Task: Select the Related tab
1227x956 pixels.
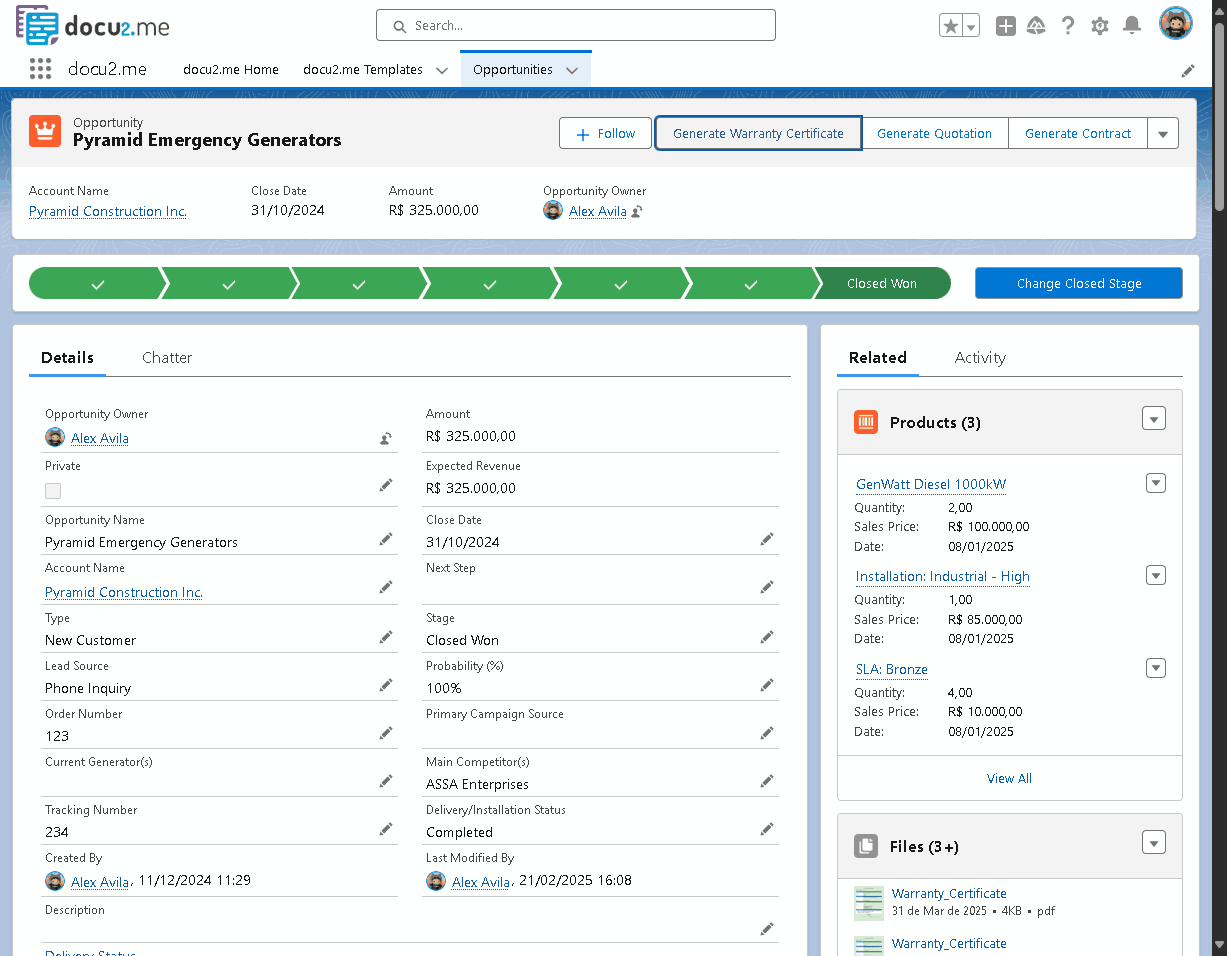Action: 878,357
